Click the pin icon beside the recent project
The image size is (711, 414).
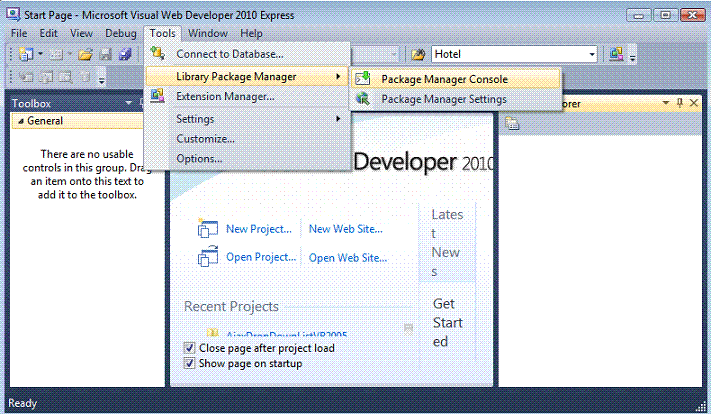[408, 329]
